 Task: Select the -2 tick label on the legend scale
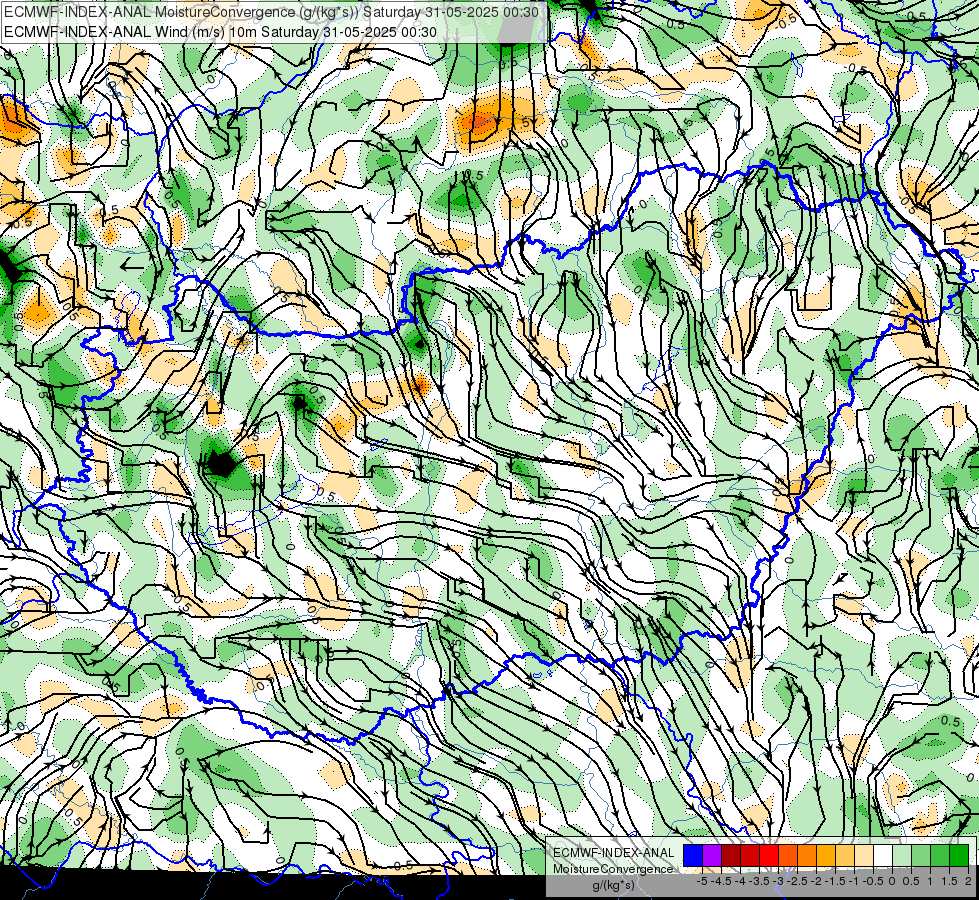pyautogui.click(x=816, y=881)
